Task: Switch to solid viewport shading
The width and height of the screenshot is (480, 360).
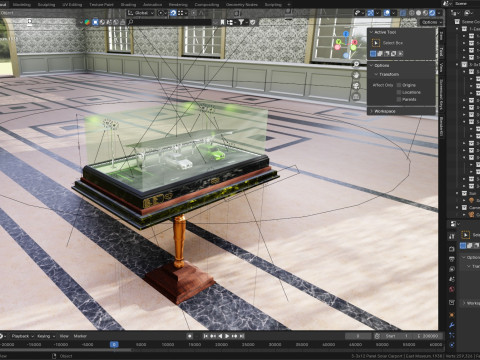Action: coord(419,13)
